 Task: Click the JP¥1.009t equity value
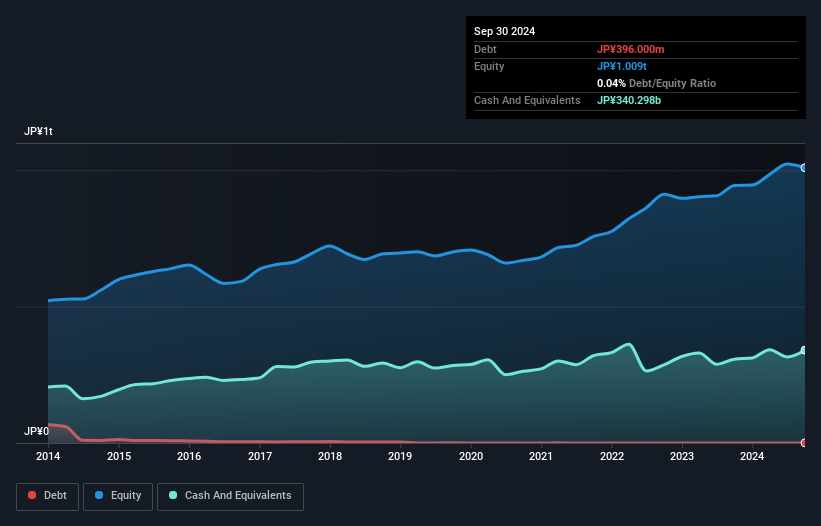pyautogui.click(x=622, y=66)
